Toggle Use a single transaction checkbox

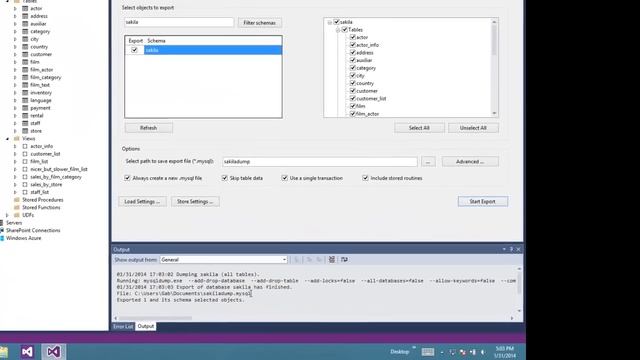(284, 178)
